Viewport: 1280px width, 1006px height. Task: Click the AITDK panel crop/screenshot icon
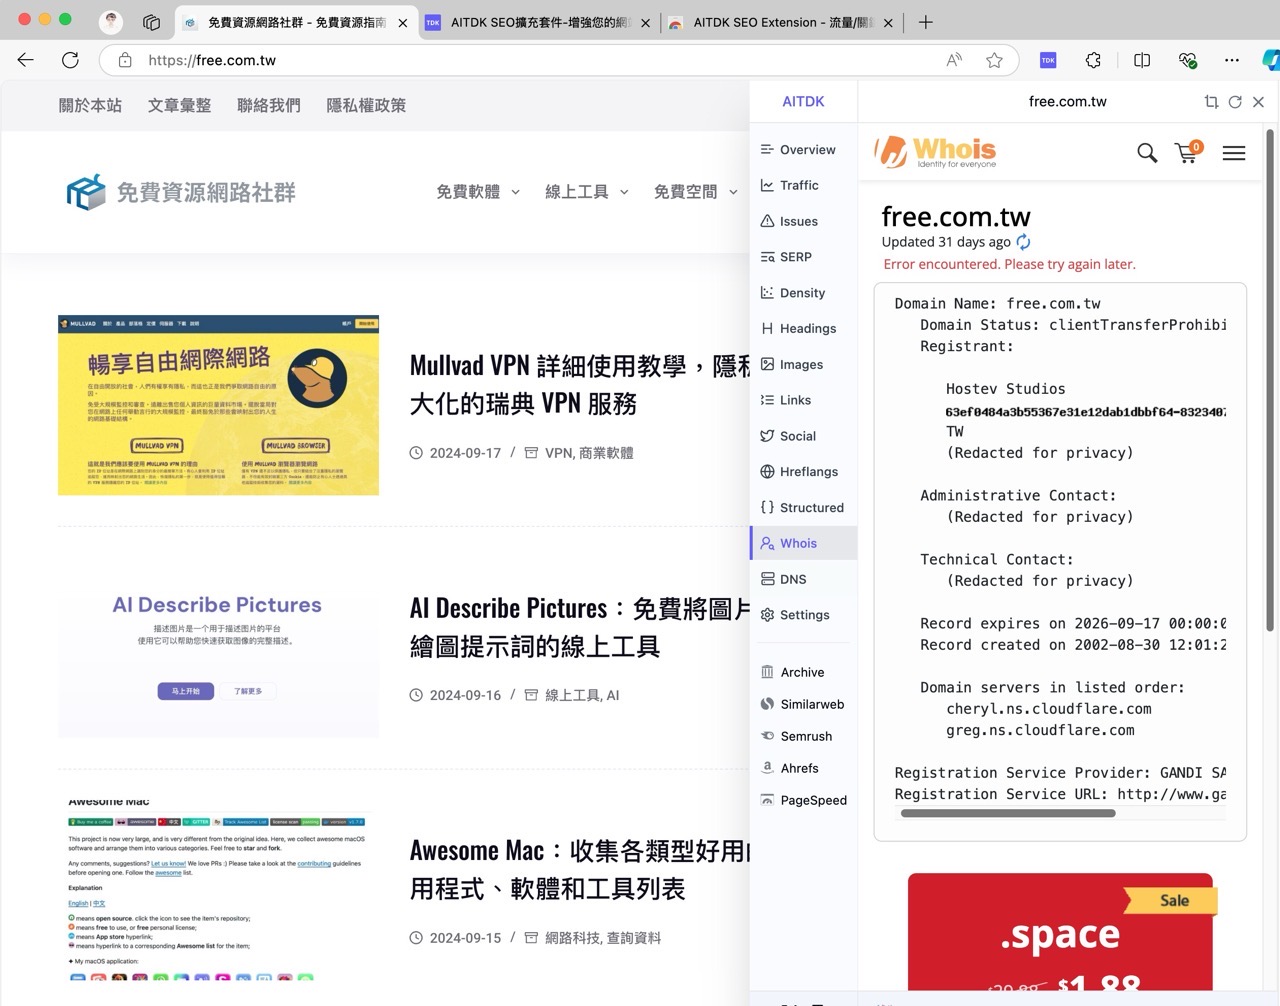[x=1211, y=102]
